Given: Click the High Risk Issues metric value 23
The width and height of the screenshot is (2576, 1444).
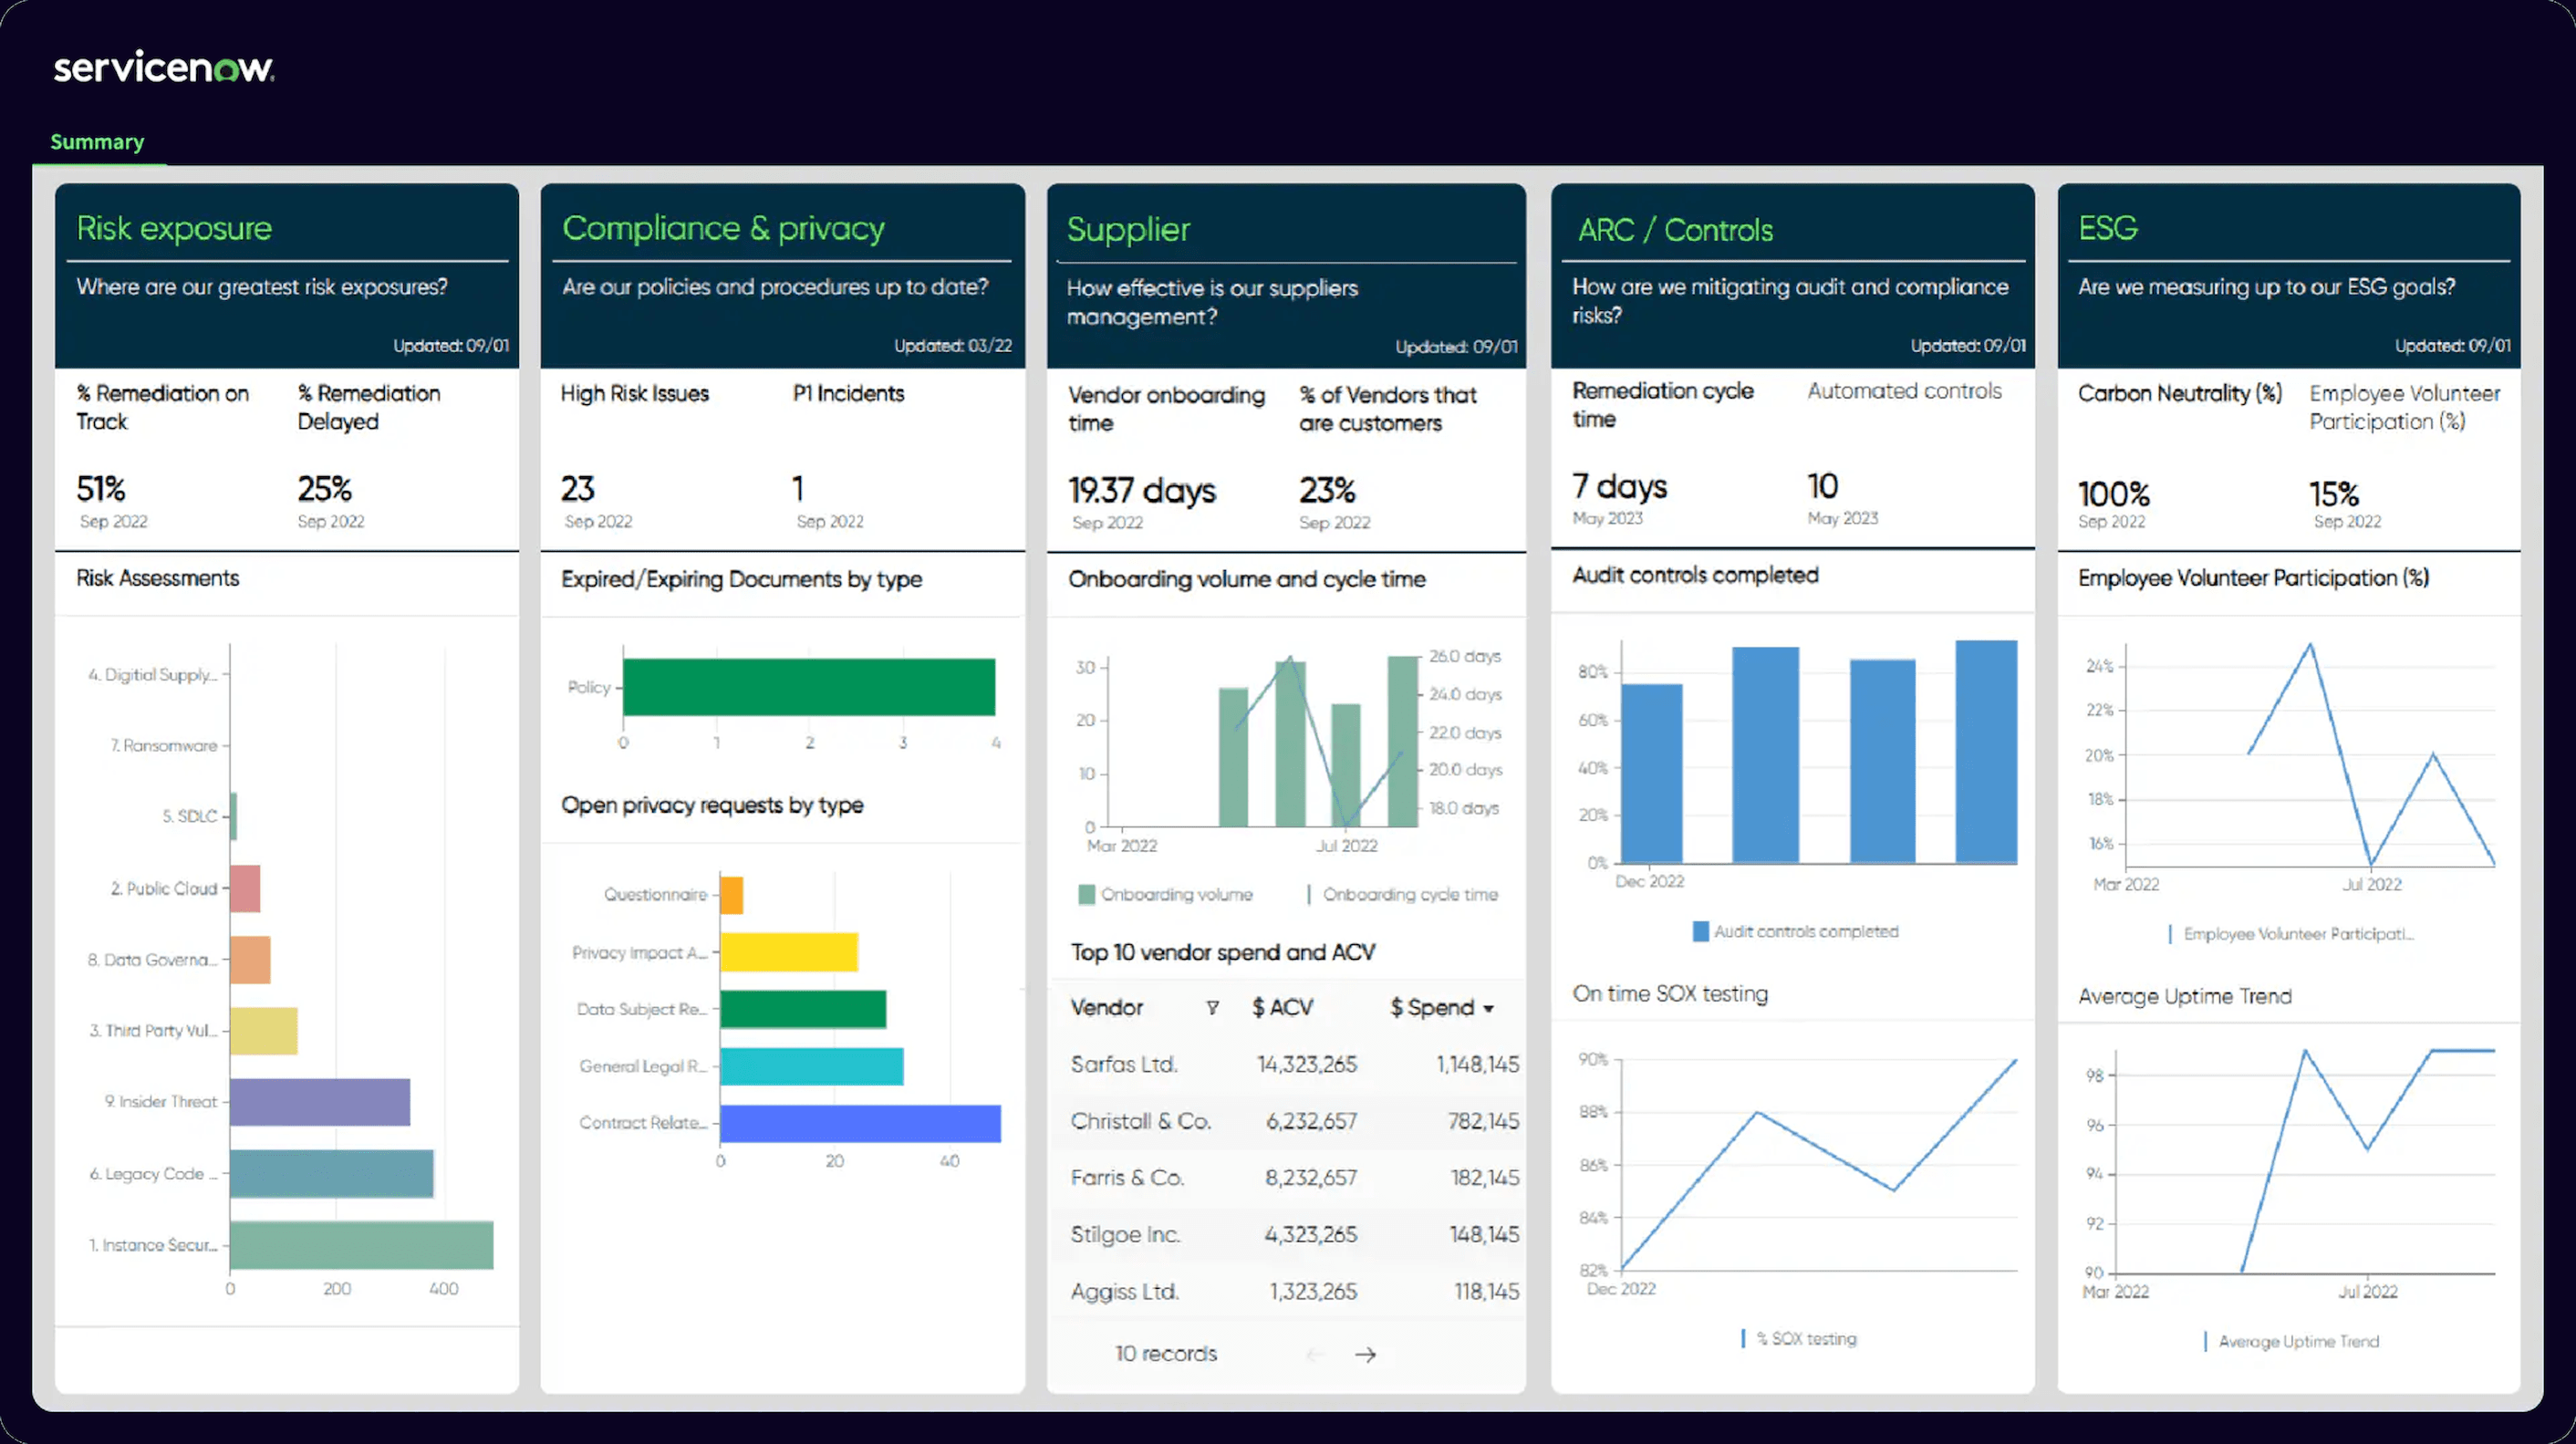Looking at the screenshot, I should [578, 489].
